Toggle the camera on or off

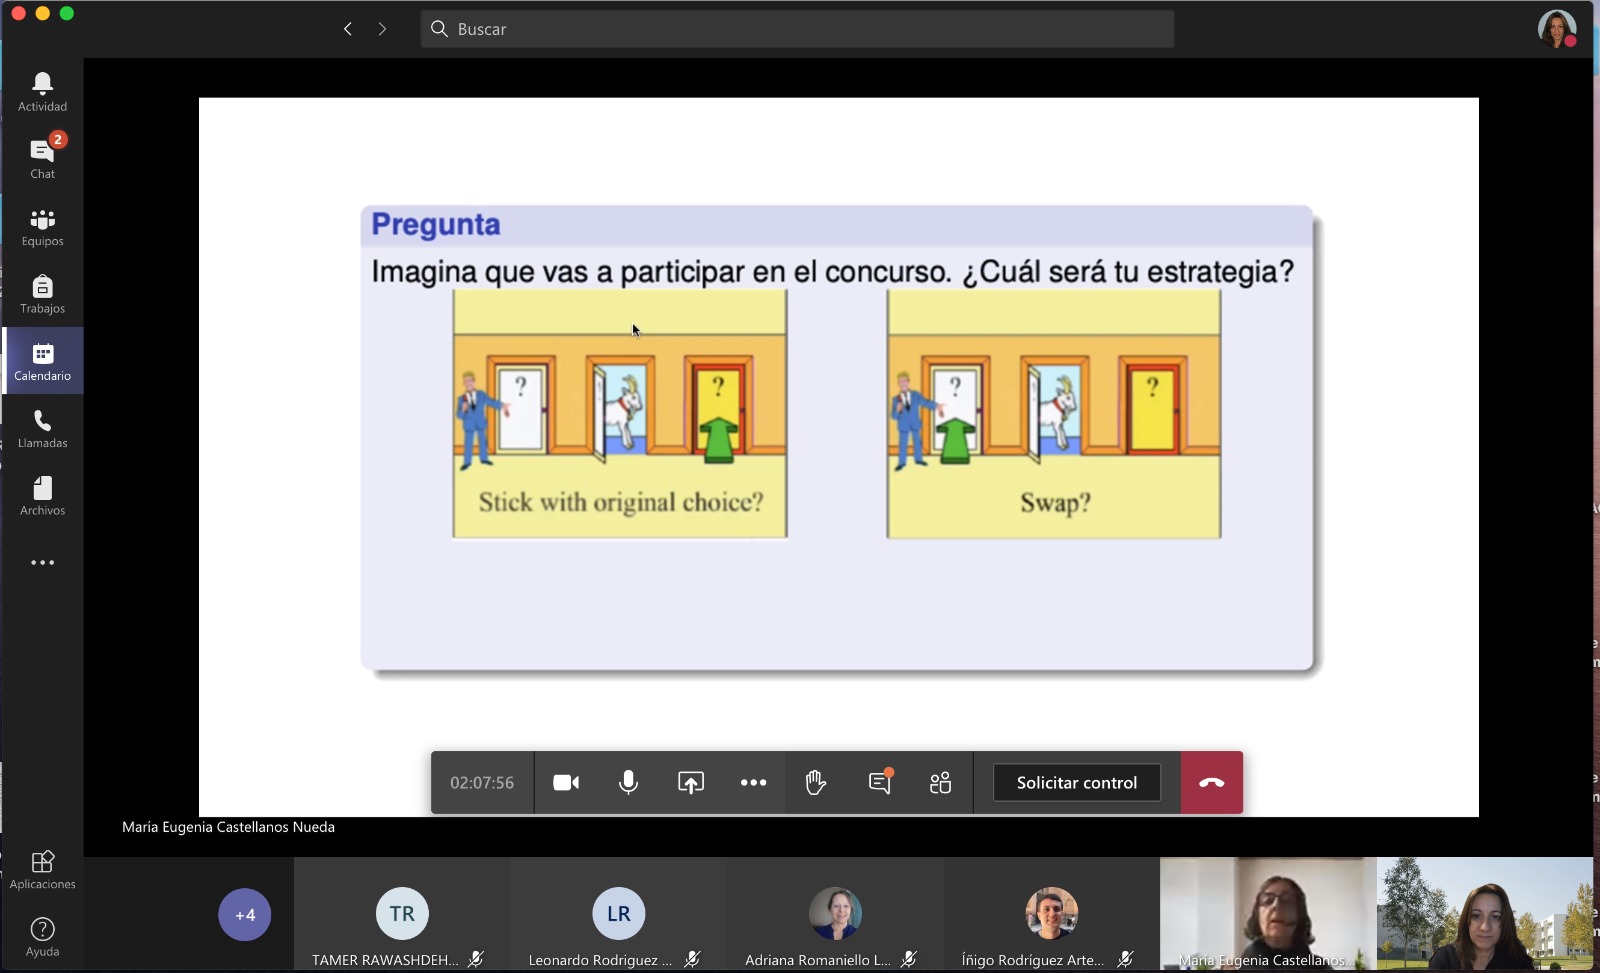click(x=566, y=783)
